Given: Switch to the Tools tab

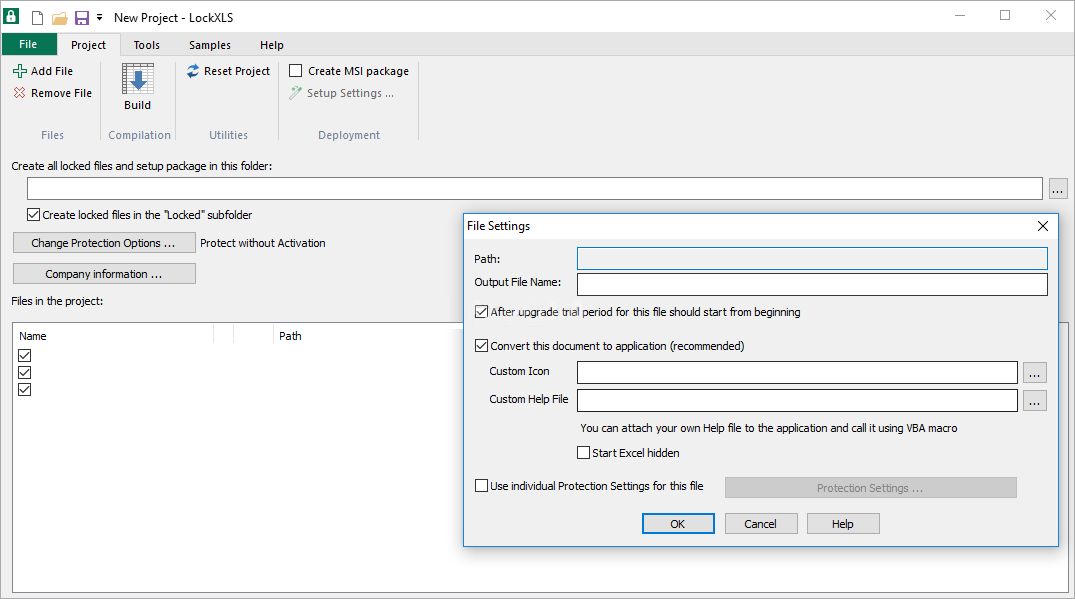Looking at the screenshot, I should pos(147,45).
